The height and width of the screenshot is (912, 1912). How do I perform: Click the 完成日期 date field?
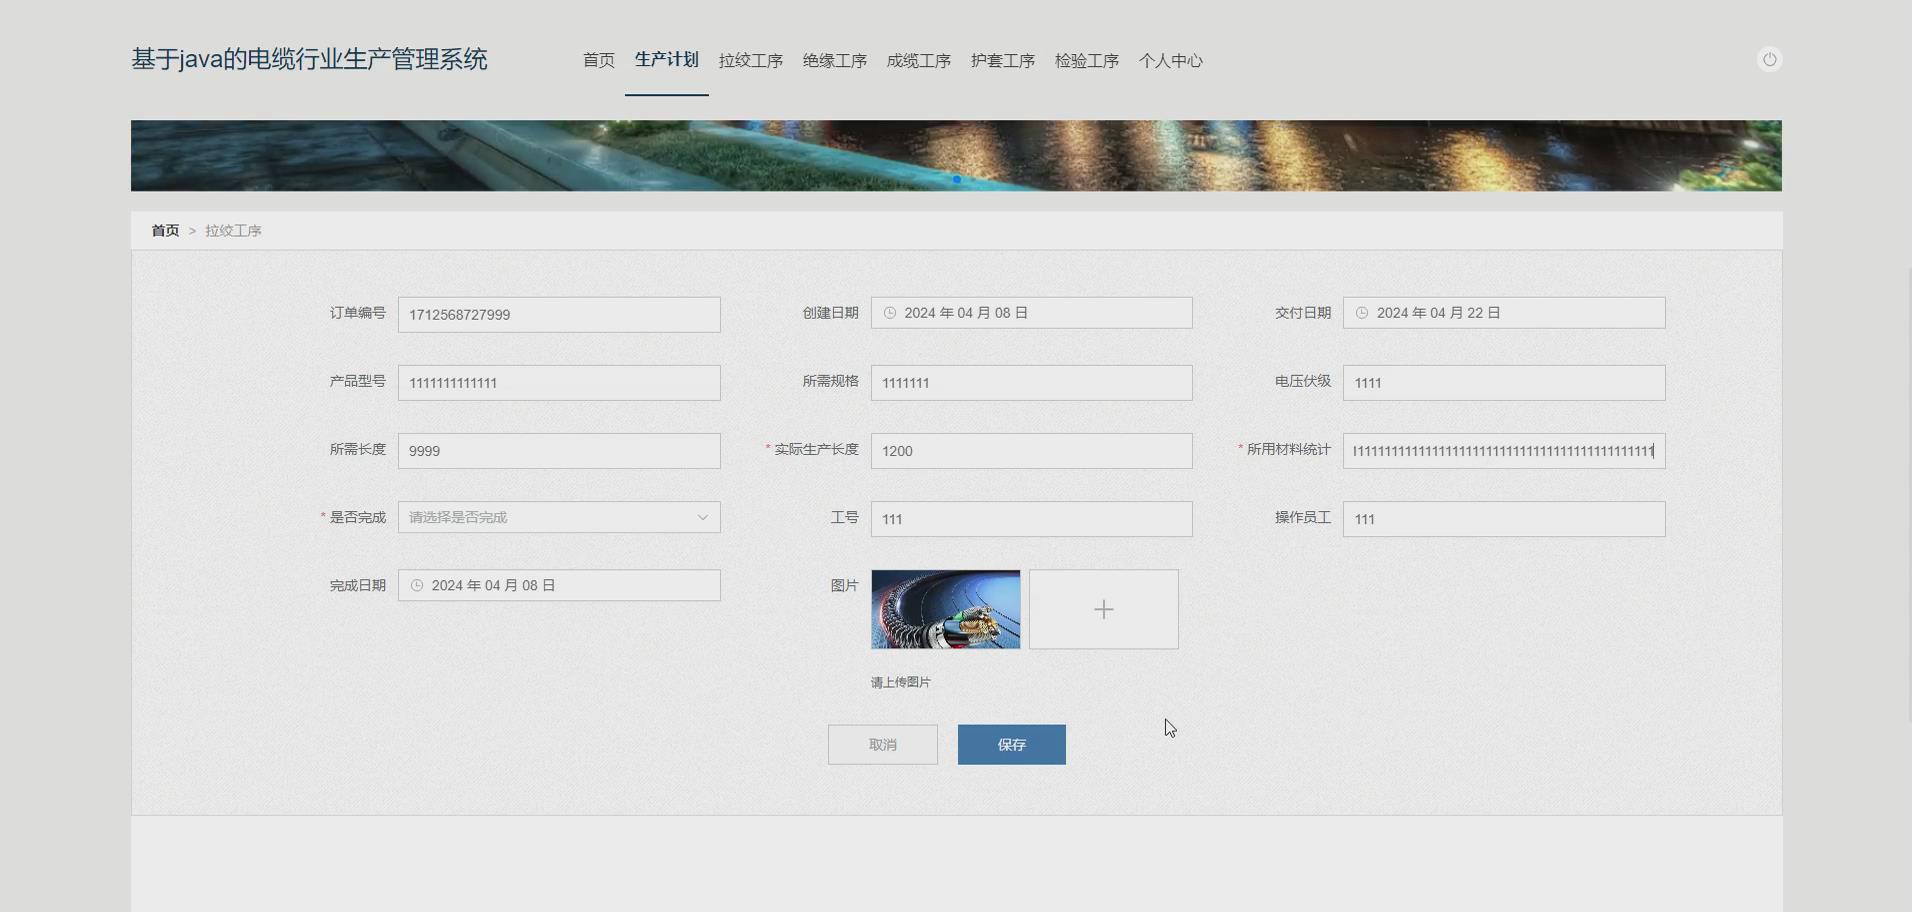pyautogui.click(x=559, y=585)
